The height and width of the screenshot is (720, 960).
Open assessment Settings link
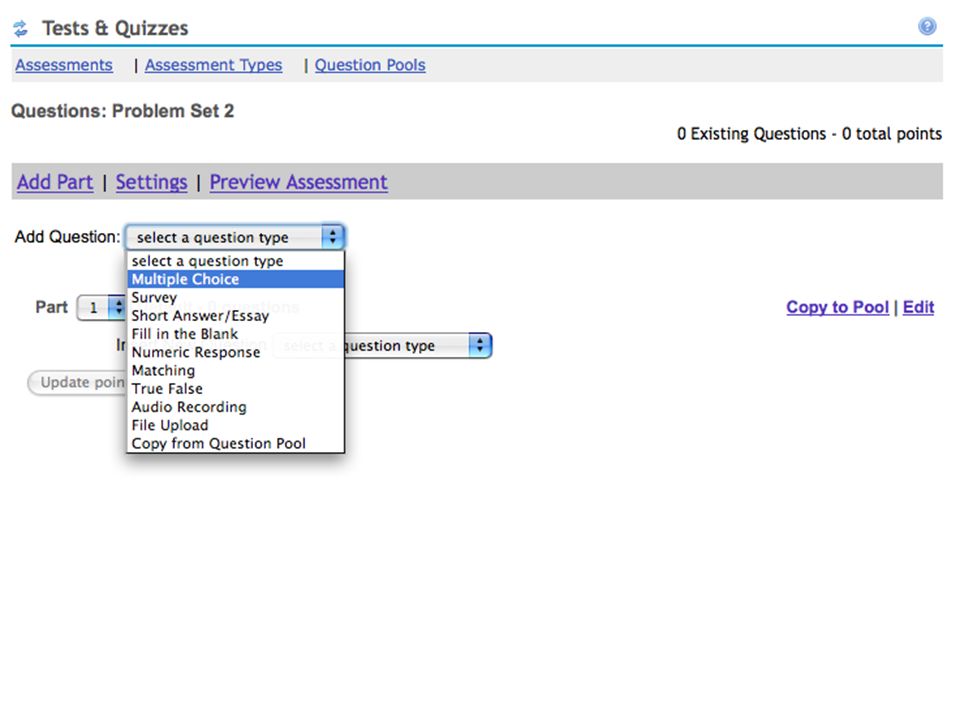(151, 182)
